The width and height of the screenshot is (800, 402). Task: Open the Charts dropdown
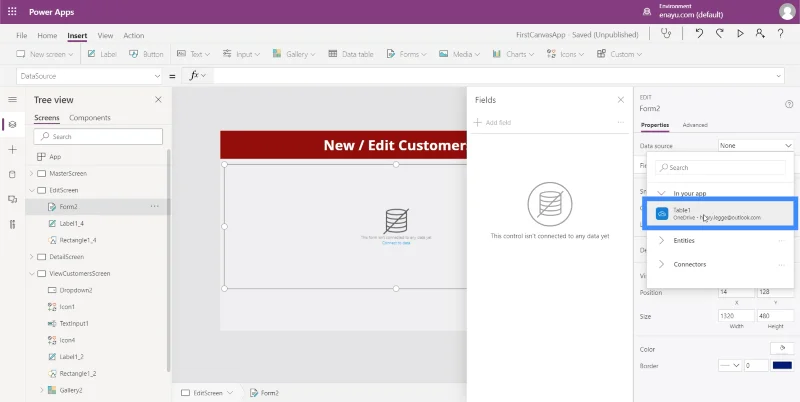[x=513, y=54]
